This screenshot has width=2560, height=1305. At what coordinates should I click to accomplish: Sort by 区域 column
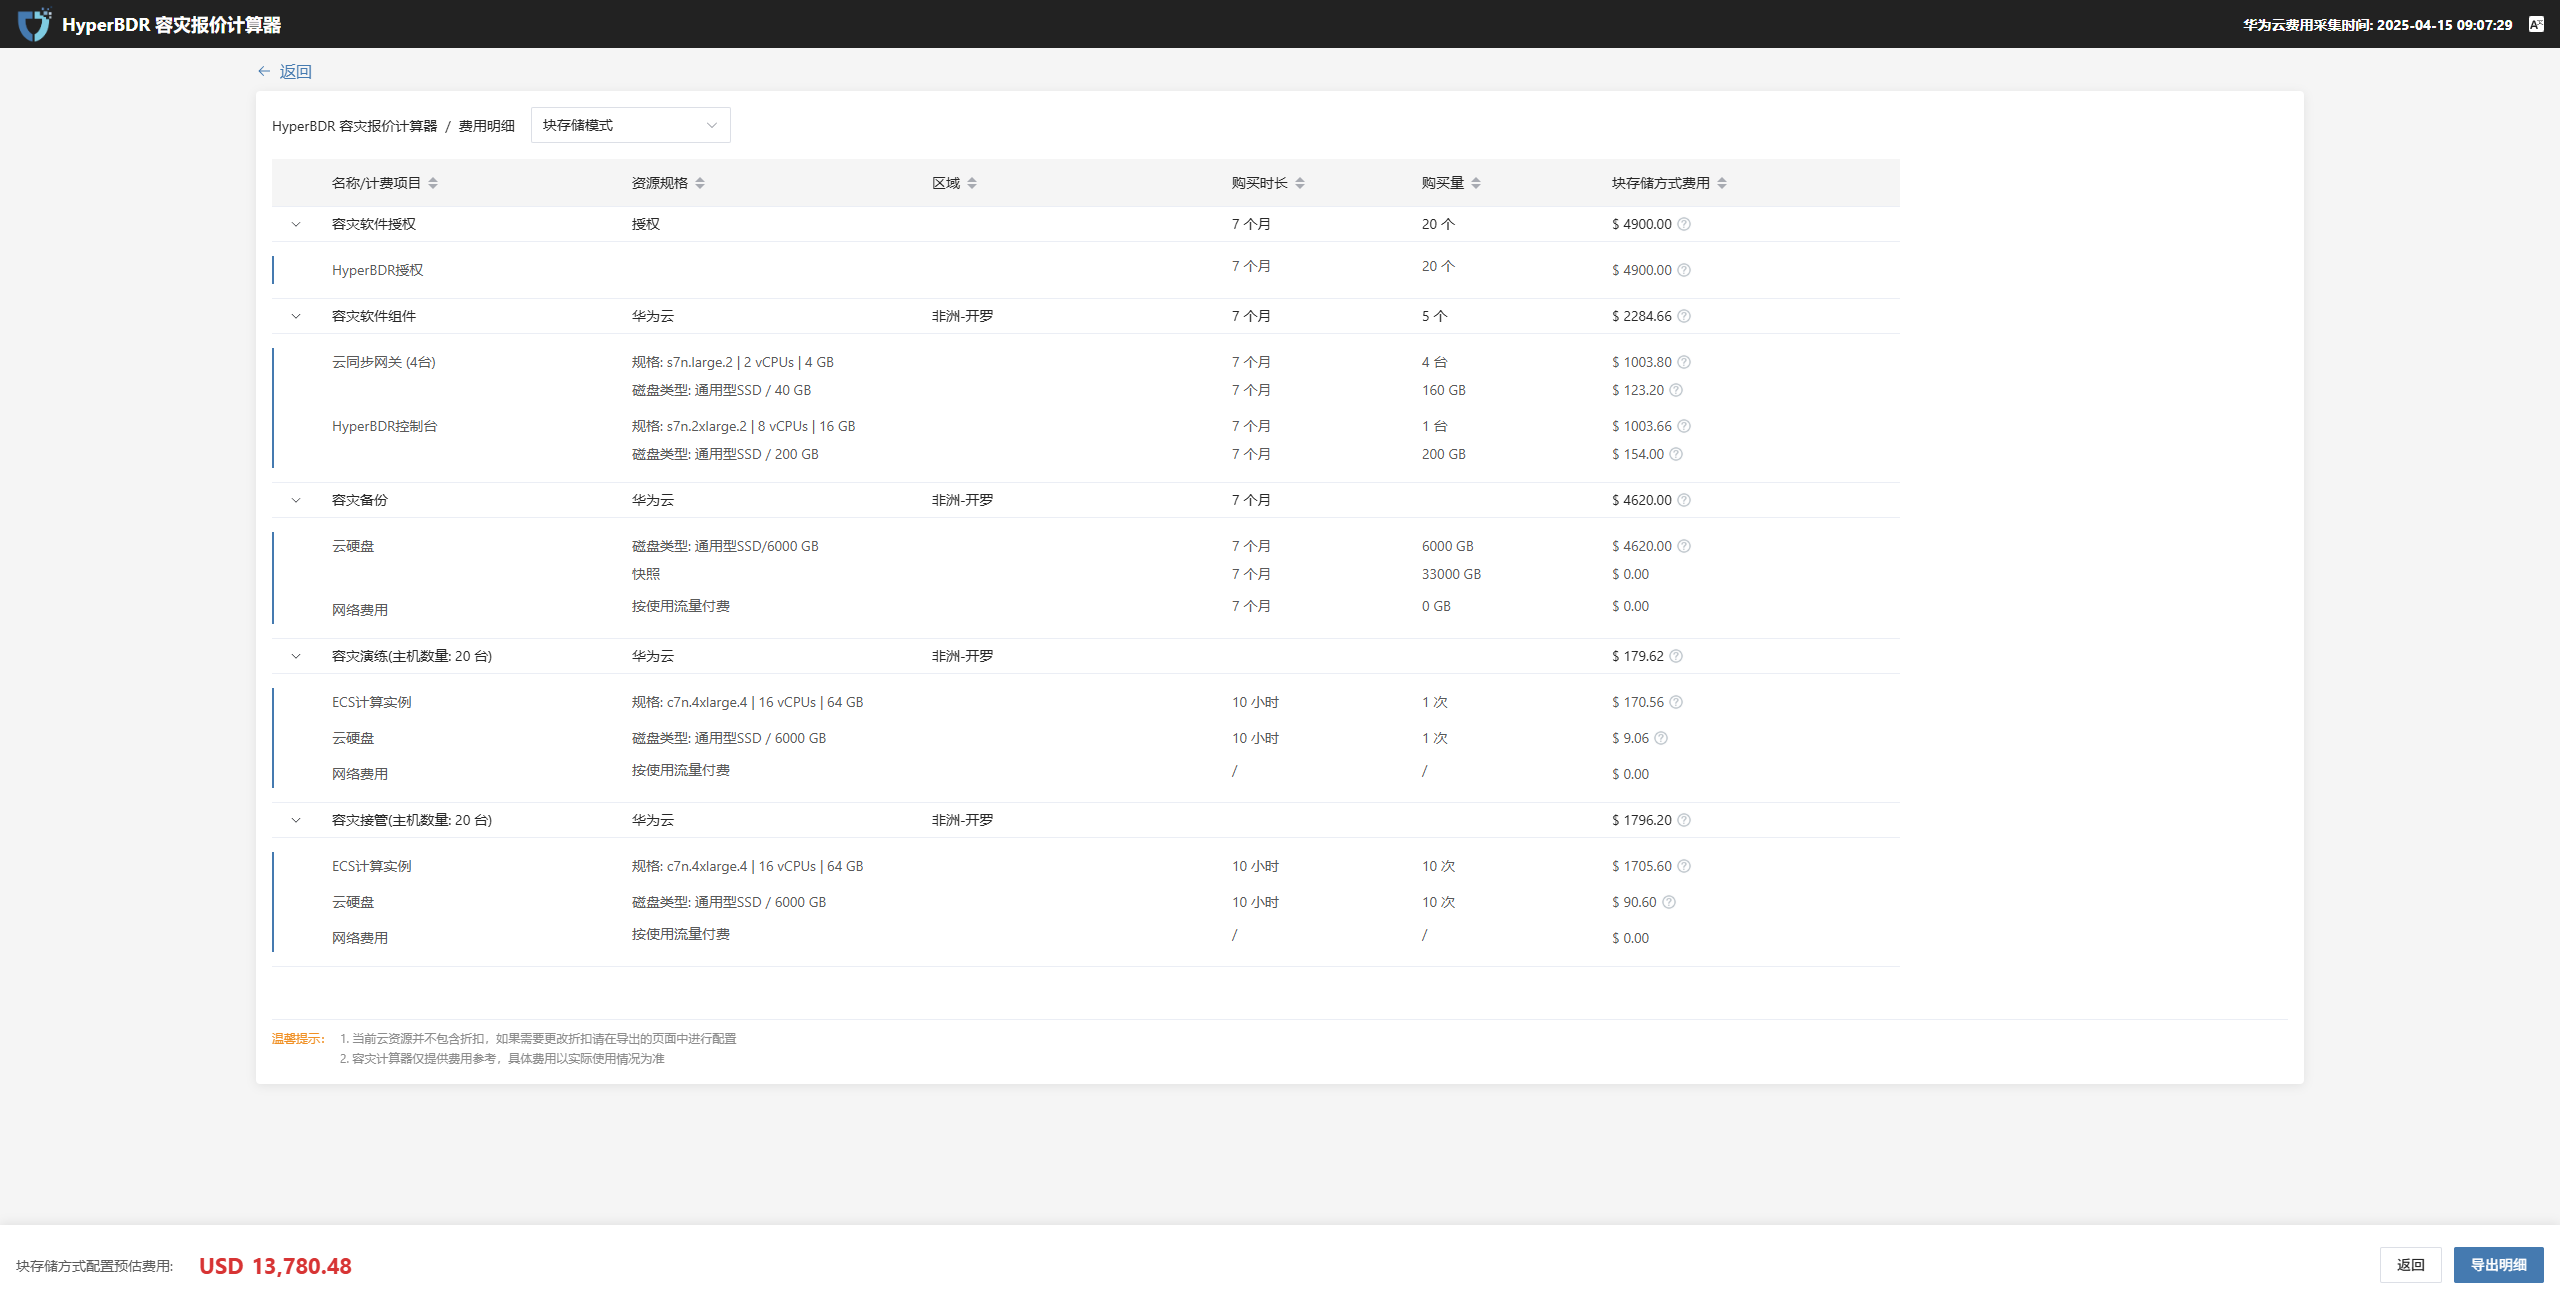coord(972,183)
